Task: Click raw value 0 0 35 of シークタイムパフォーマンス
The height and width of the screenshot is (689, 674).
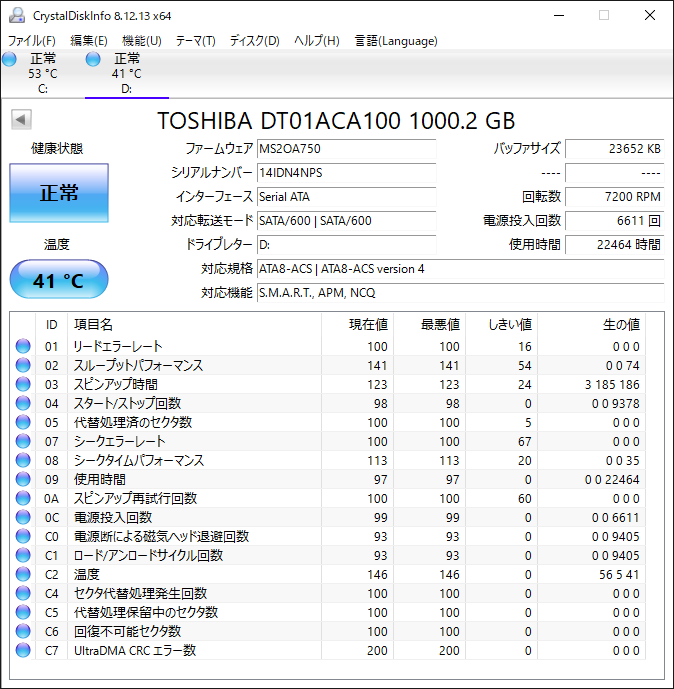Action: (623, 461)
